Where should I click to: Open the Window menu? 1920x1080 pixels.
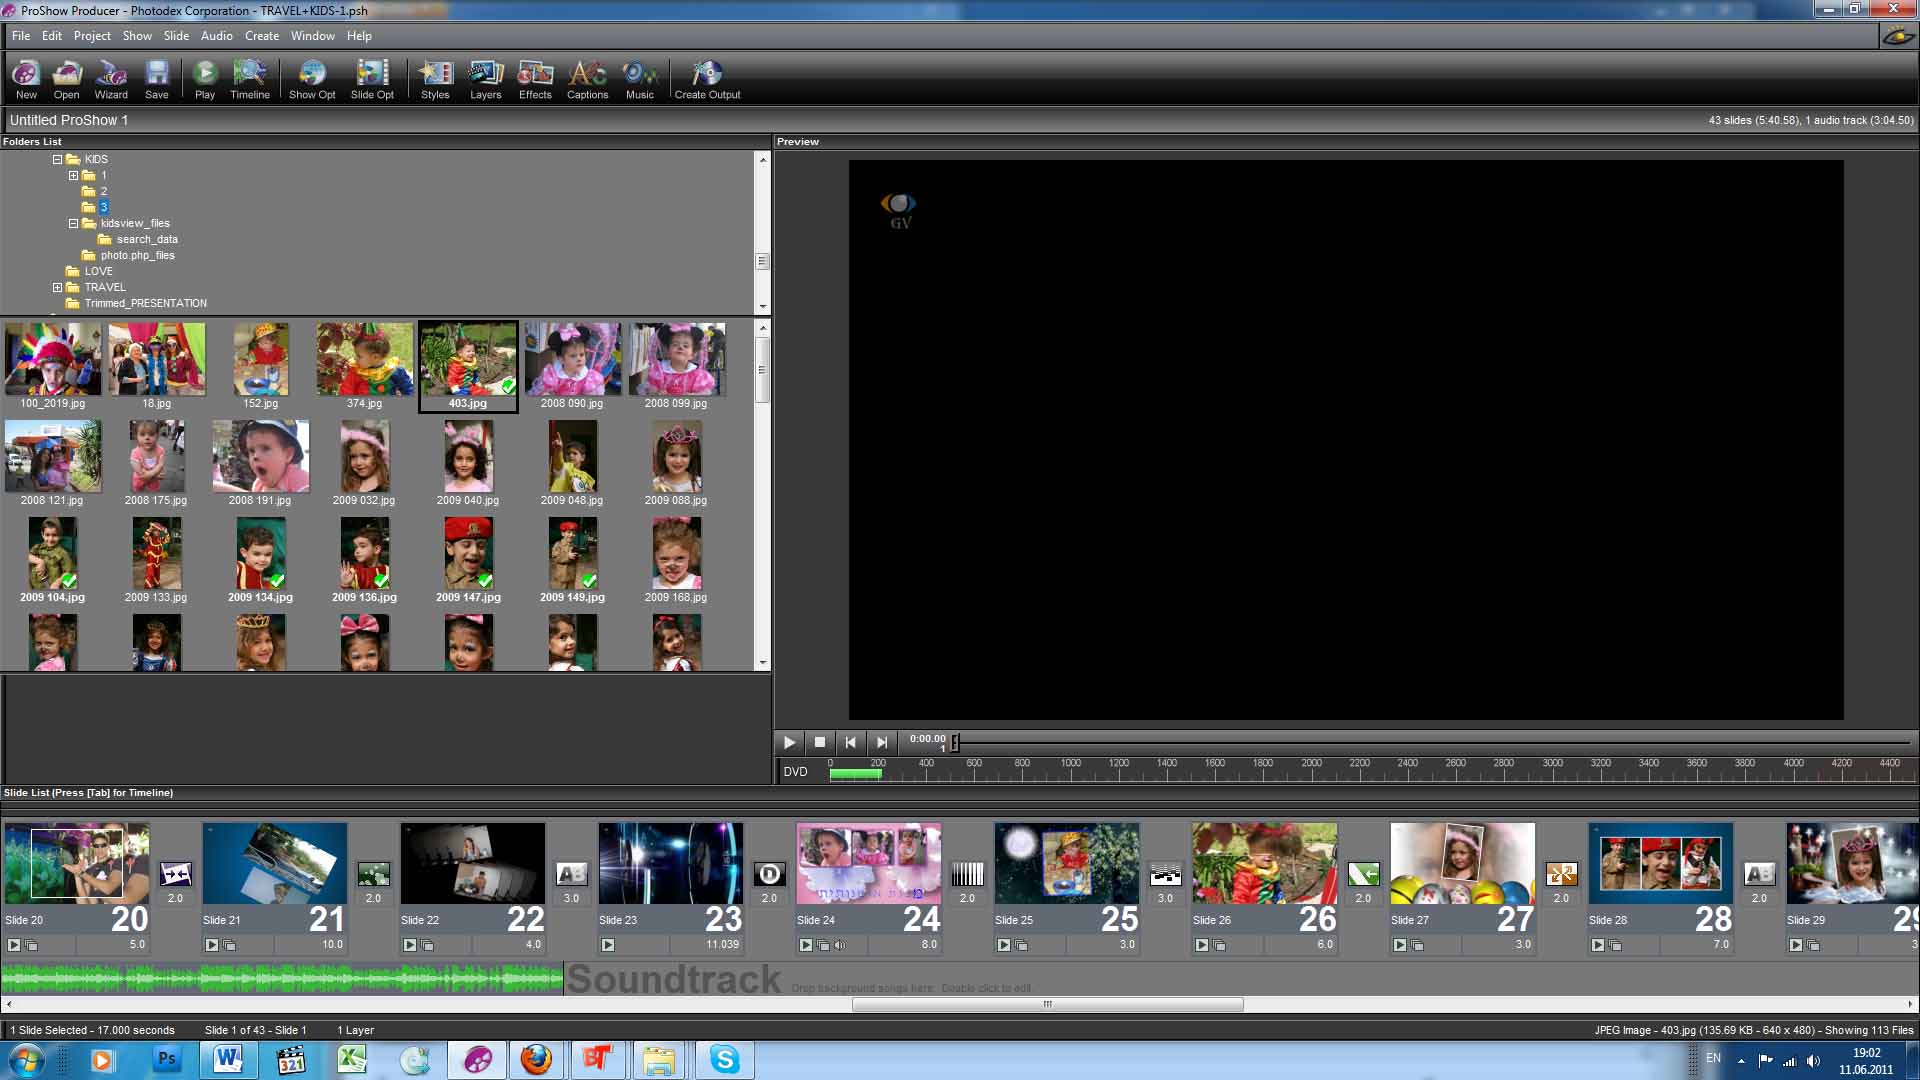[x=313, y=36]
